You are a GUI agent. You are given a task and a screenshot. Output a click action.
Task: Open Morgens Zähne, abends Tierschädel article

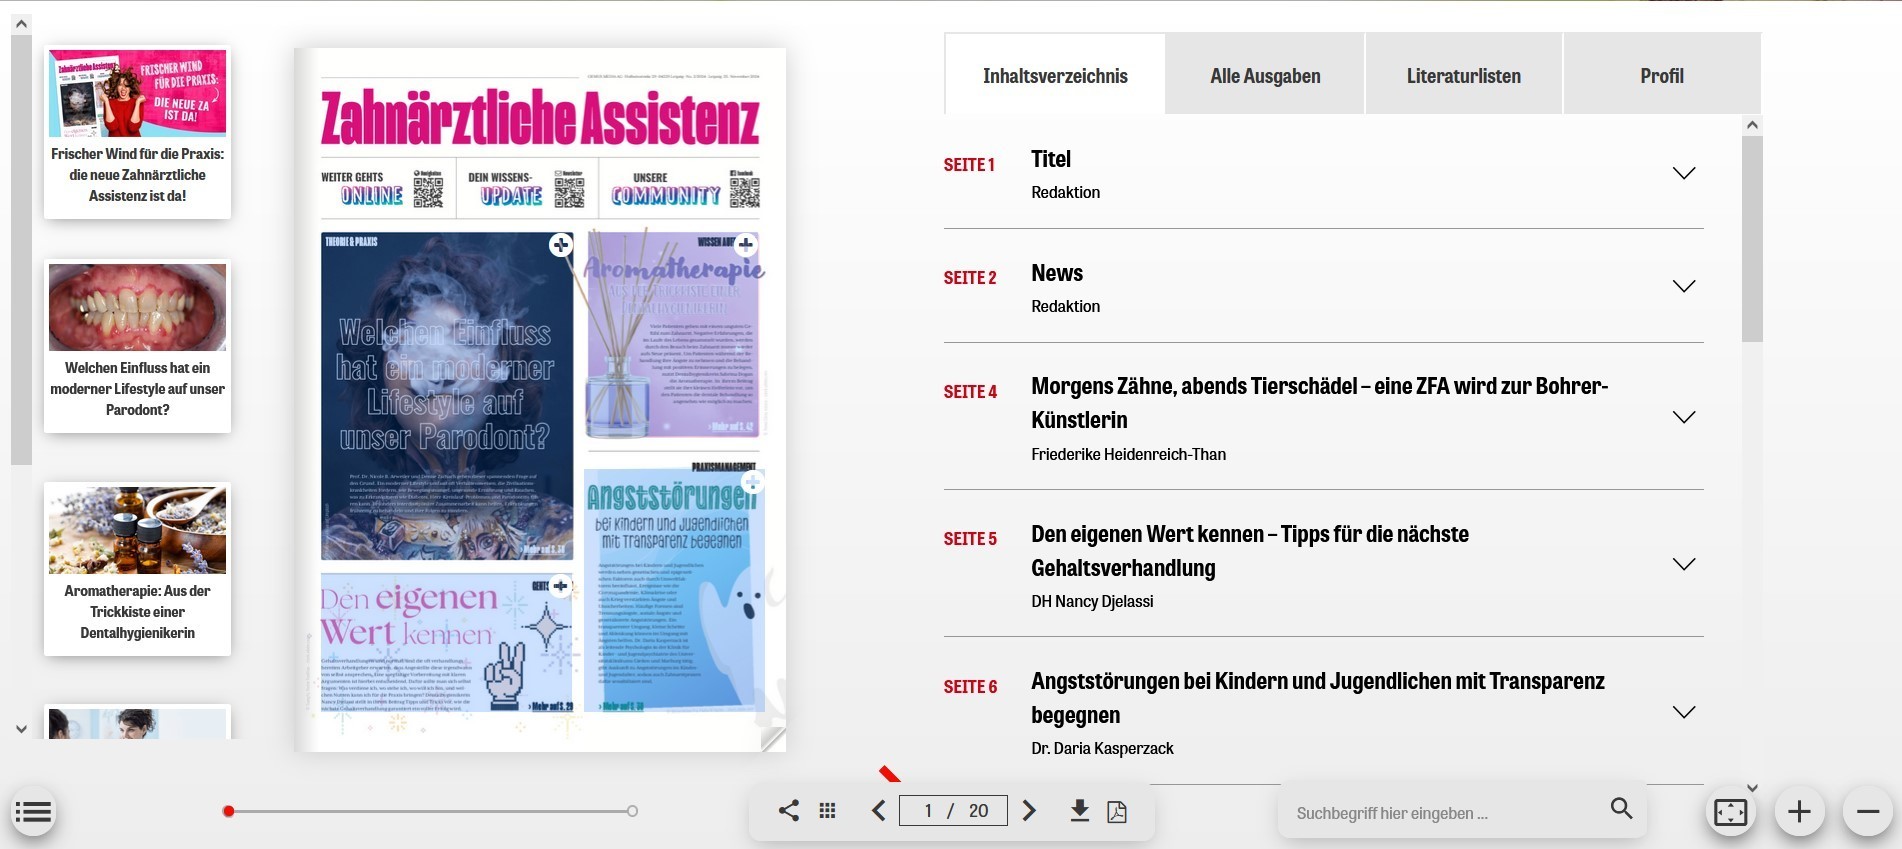point(1319,403)
